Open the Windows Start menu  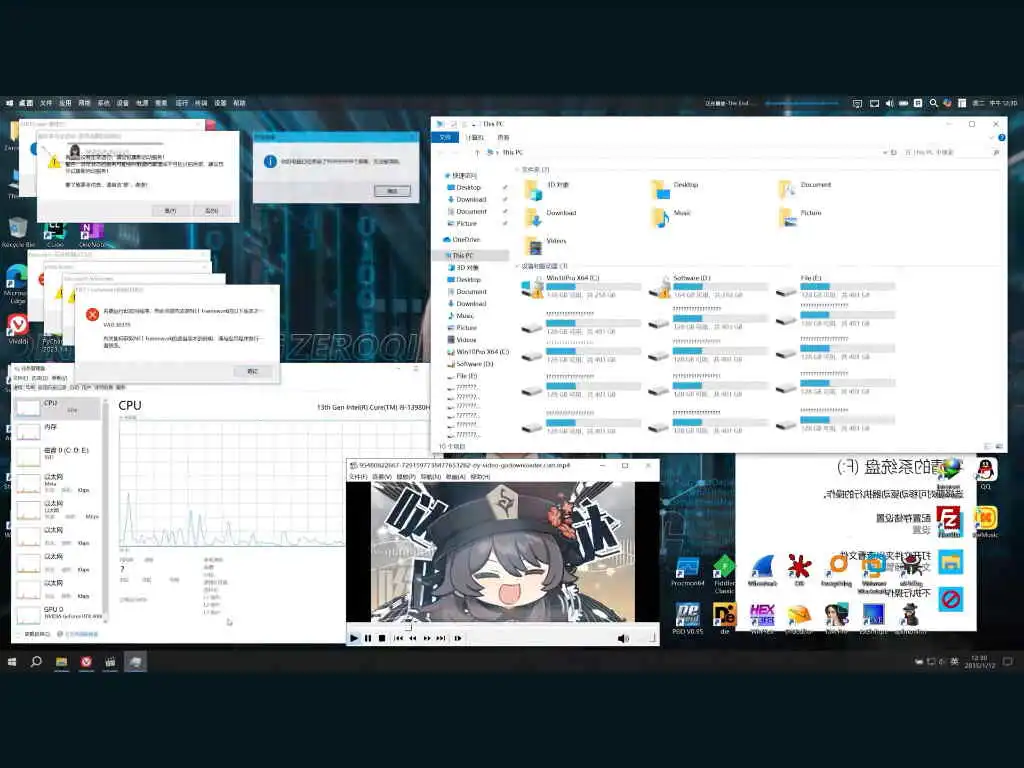click(x=12, y=662)
